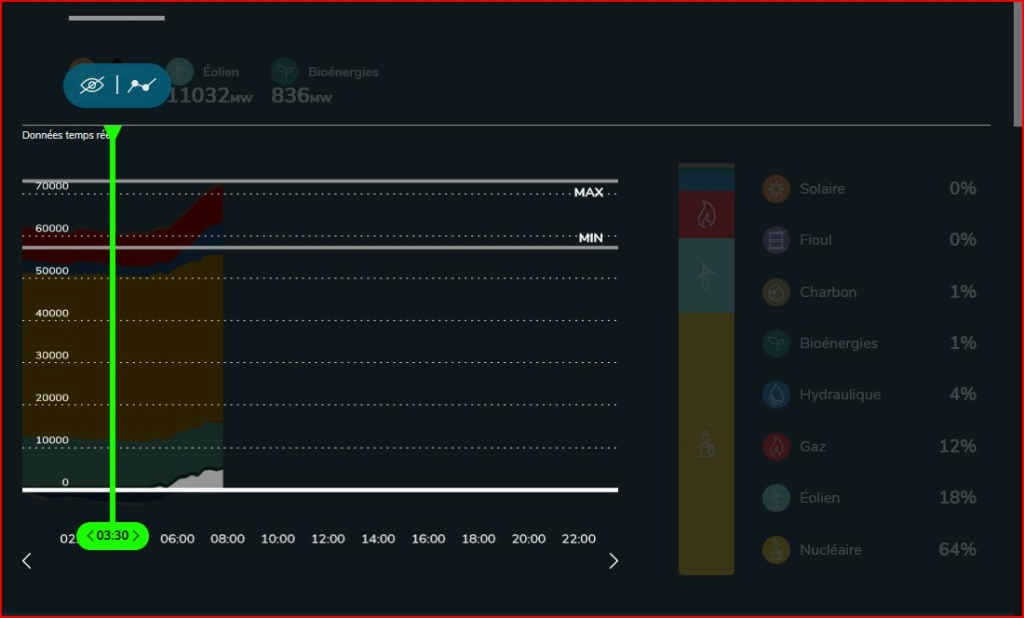Step time back with left chevron of 03:30
The width and height of the screenshot is (1024, 618).
90,536
